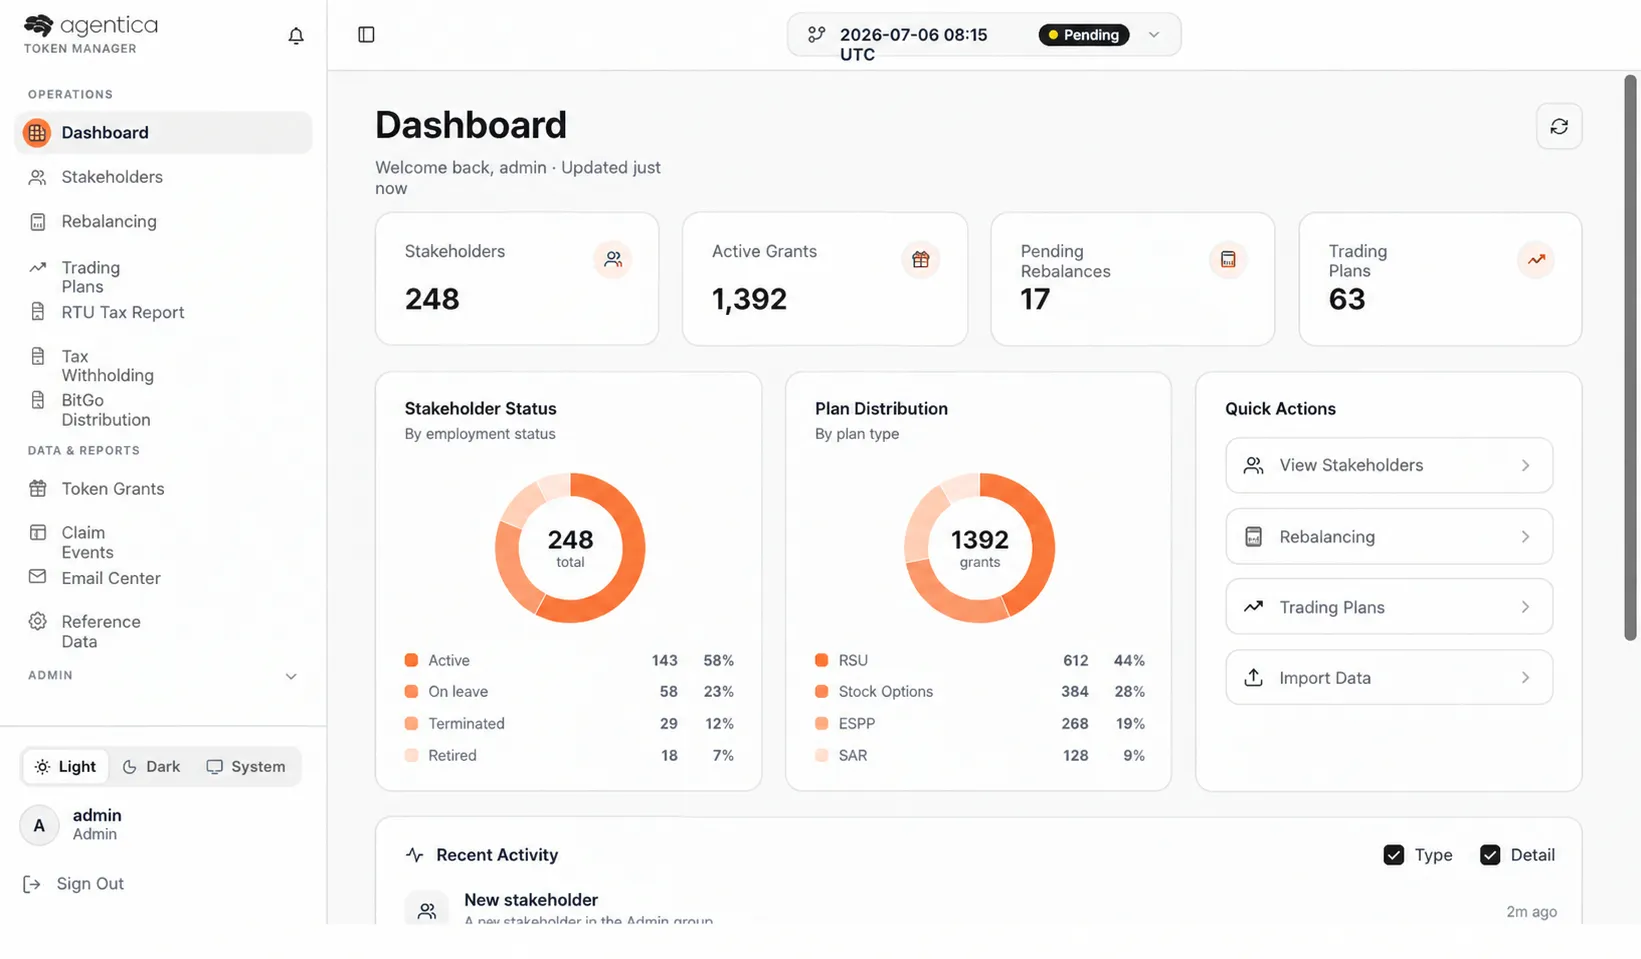Open View Stakeholders quick action
The image size is (1641, 959).
[x=1389, y=465]
